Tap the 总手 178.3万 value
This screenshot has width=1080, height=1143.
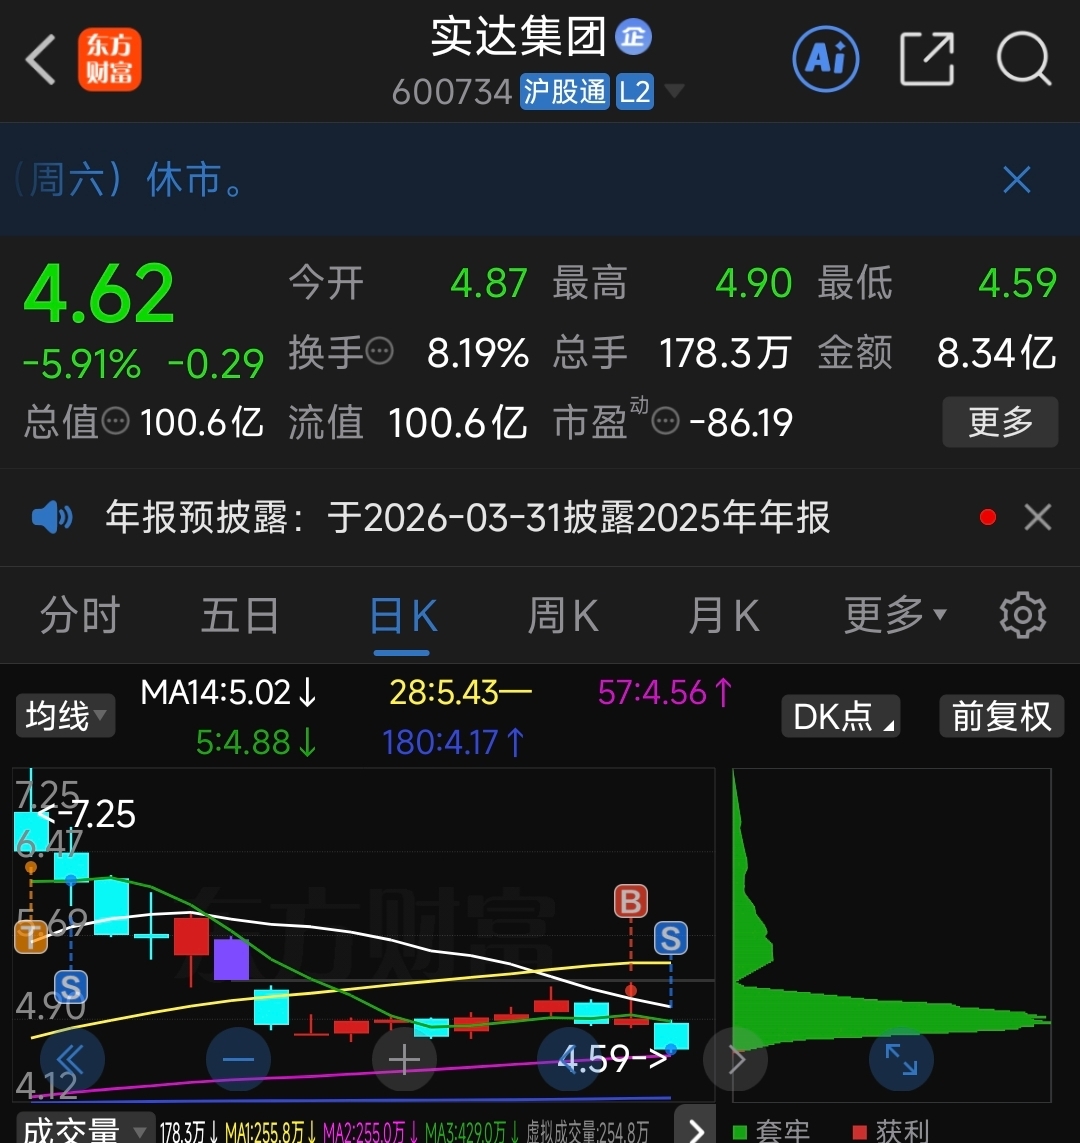click(x=725, y=352)
